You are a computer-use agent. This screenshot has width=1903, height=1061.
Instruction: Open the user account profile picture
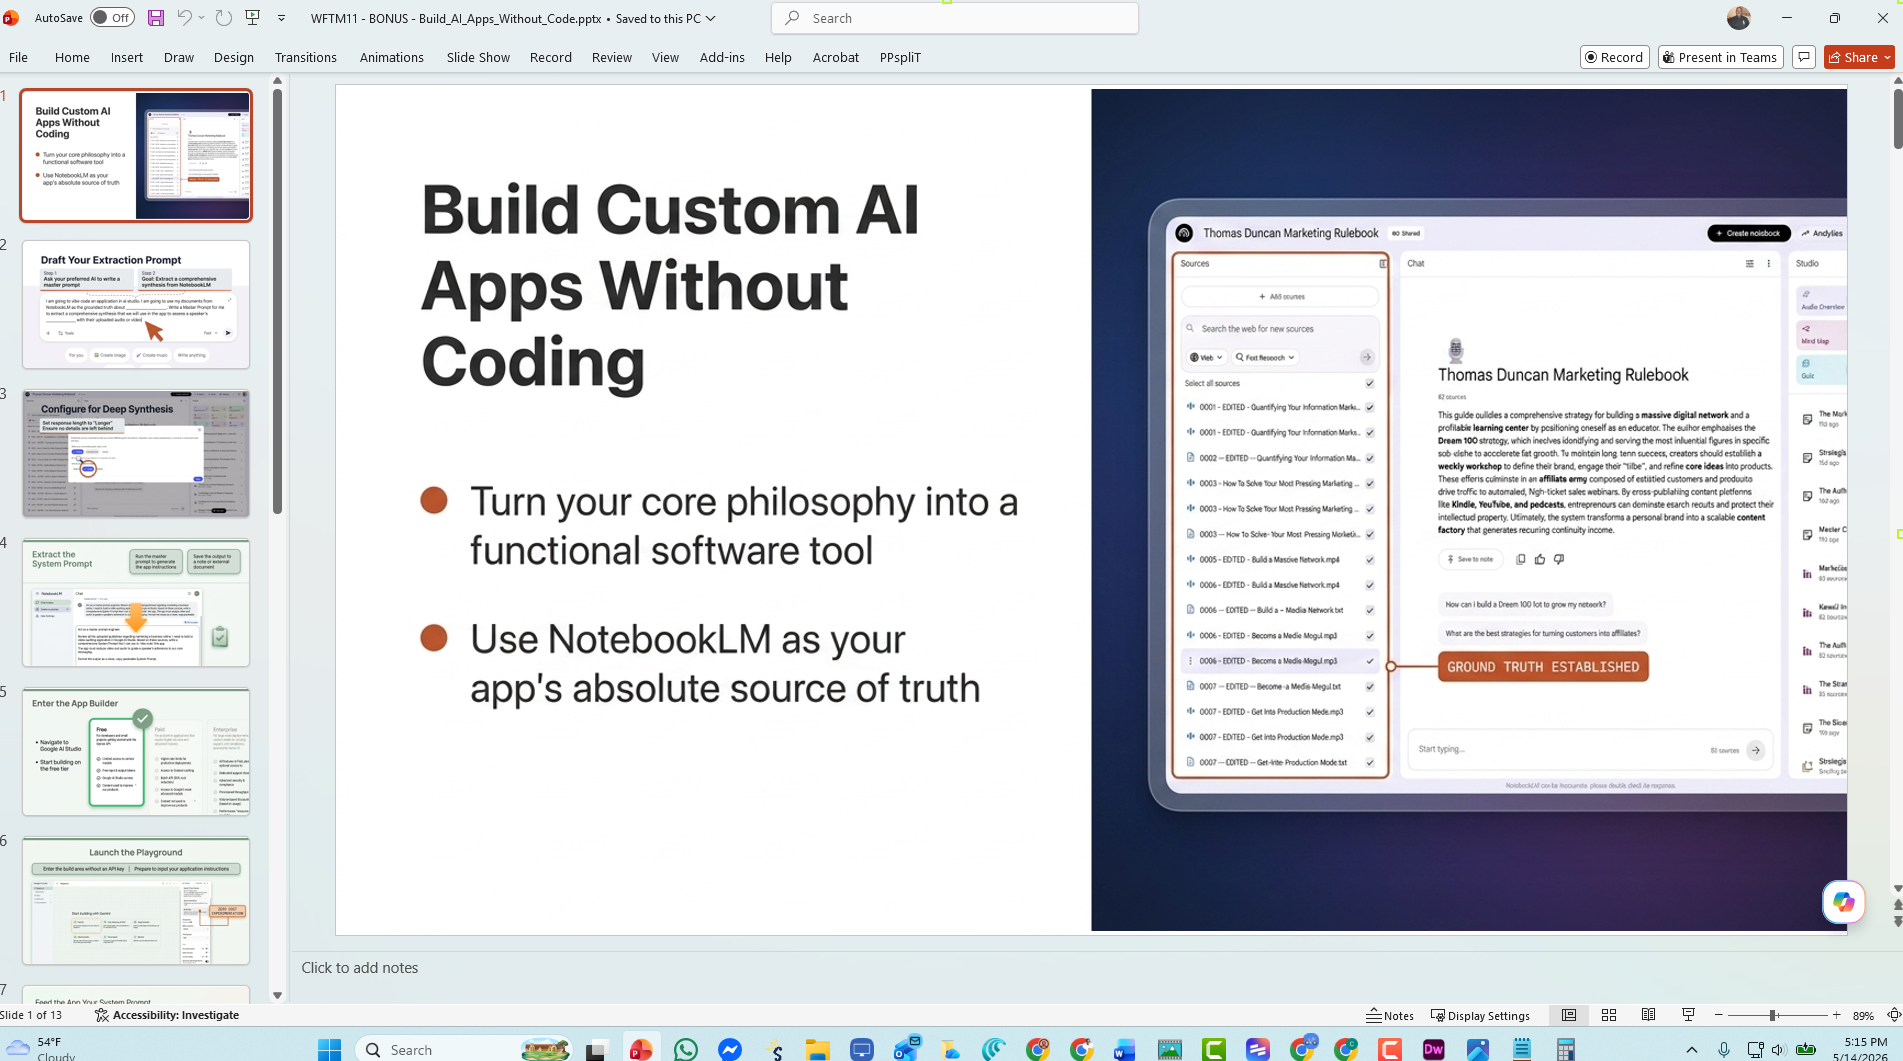1739,18
